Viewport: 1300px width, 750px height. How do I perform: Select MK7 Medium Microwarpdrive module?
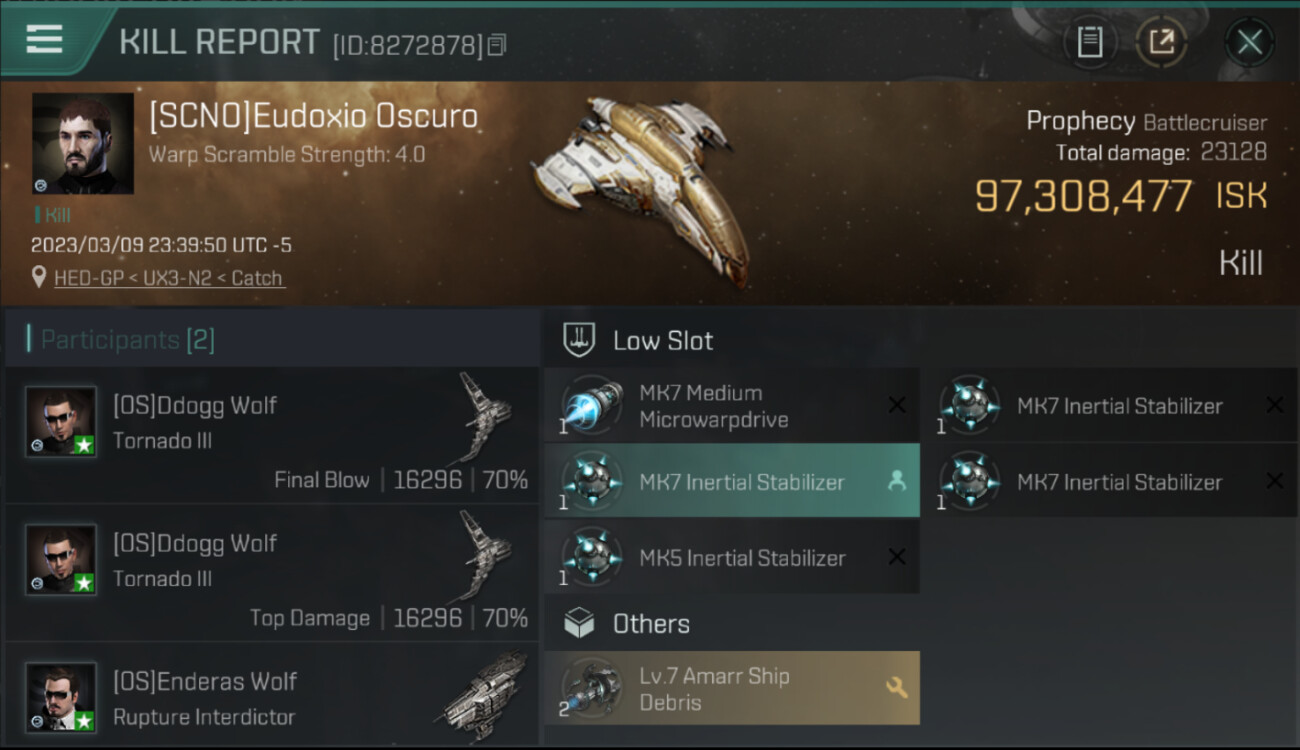(714, 406)
